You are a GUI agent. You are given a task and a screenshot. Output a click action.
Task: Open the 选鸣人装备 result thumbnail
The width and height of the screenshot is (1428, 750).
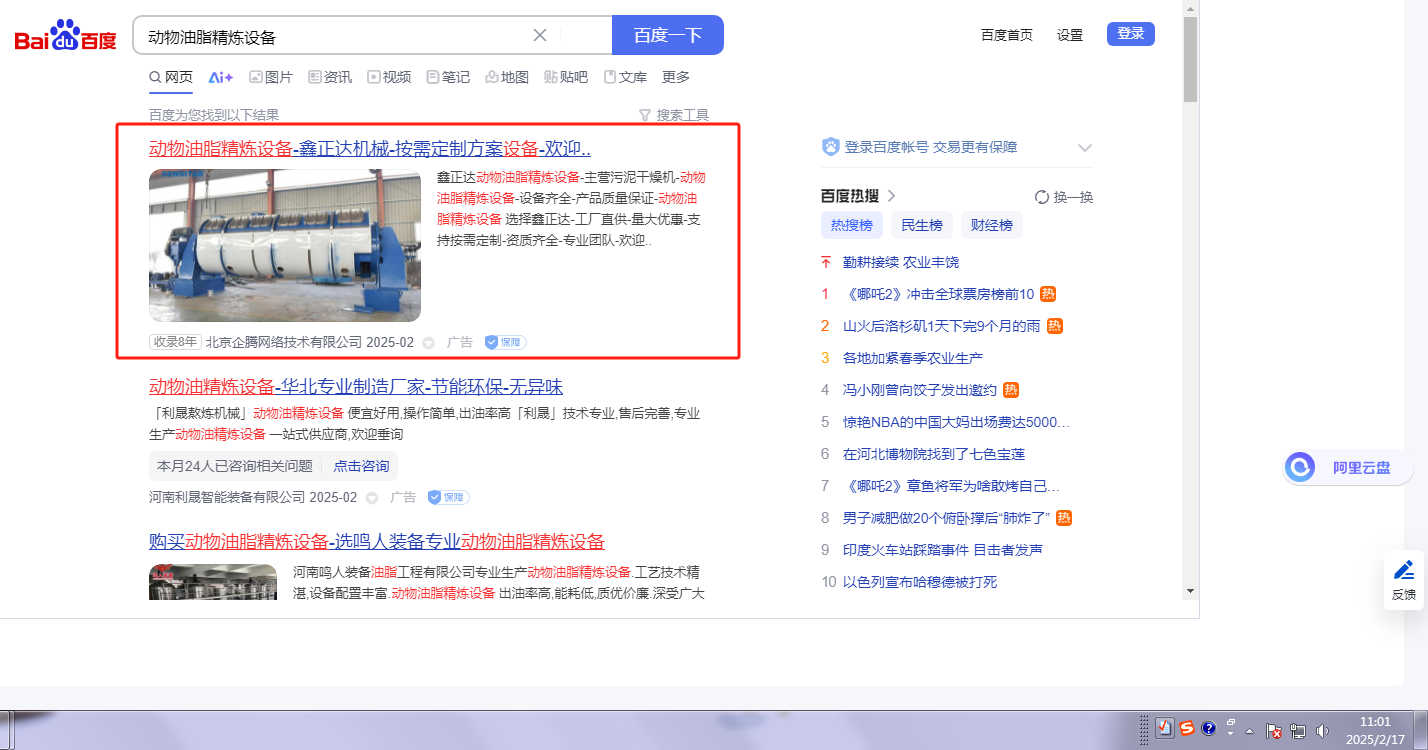coord(213,582)
